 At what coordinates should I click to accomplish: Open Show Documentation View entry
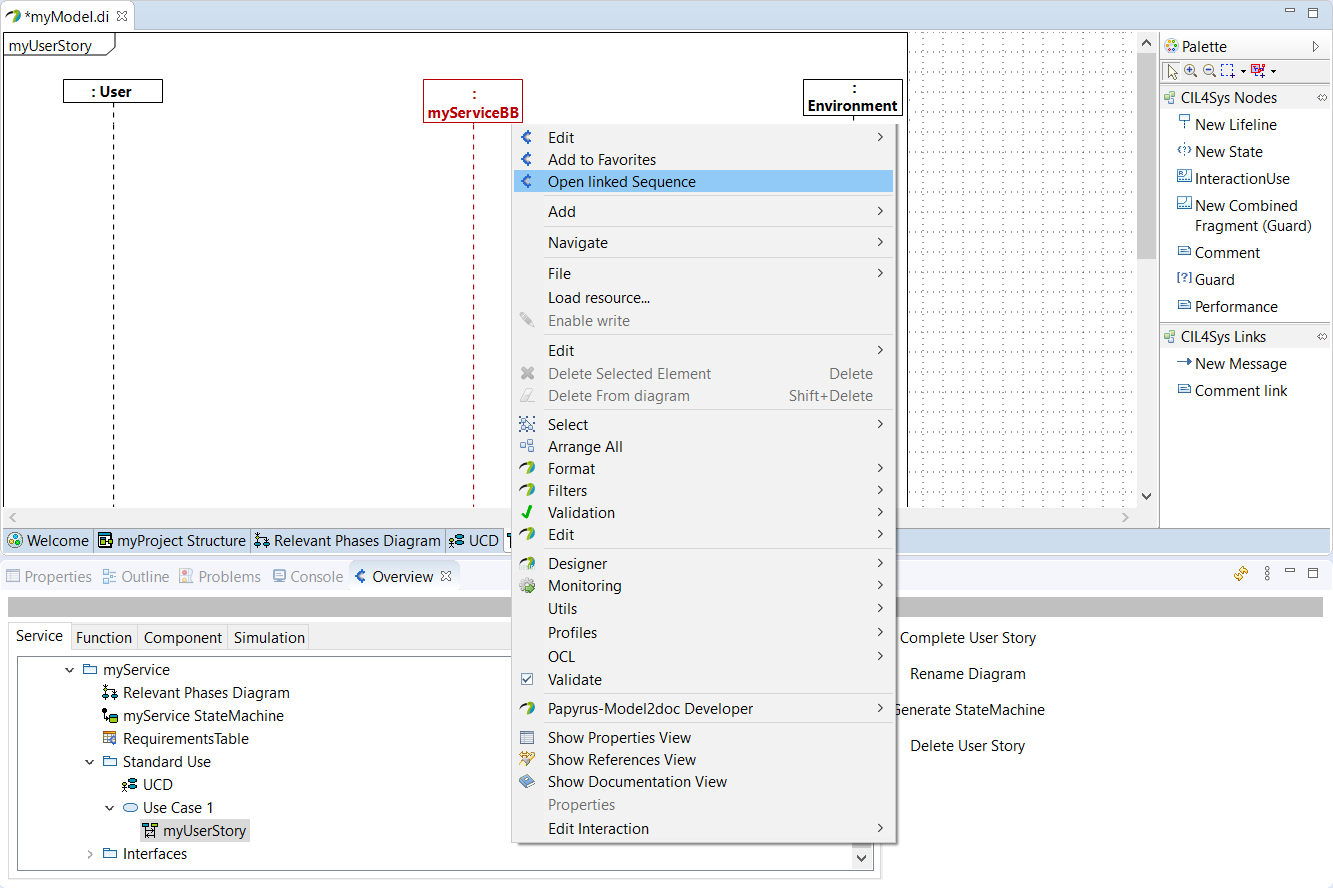click(703, 782)
